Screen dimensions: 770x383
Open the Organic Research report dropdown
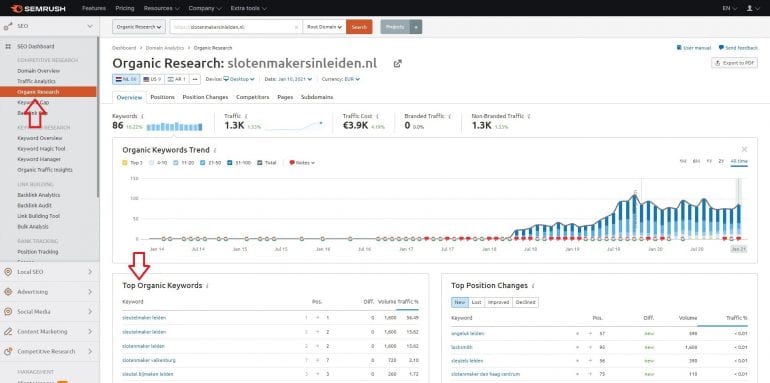(x=138, y=27)
